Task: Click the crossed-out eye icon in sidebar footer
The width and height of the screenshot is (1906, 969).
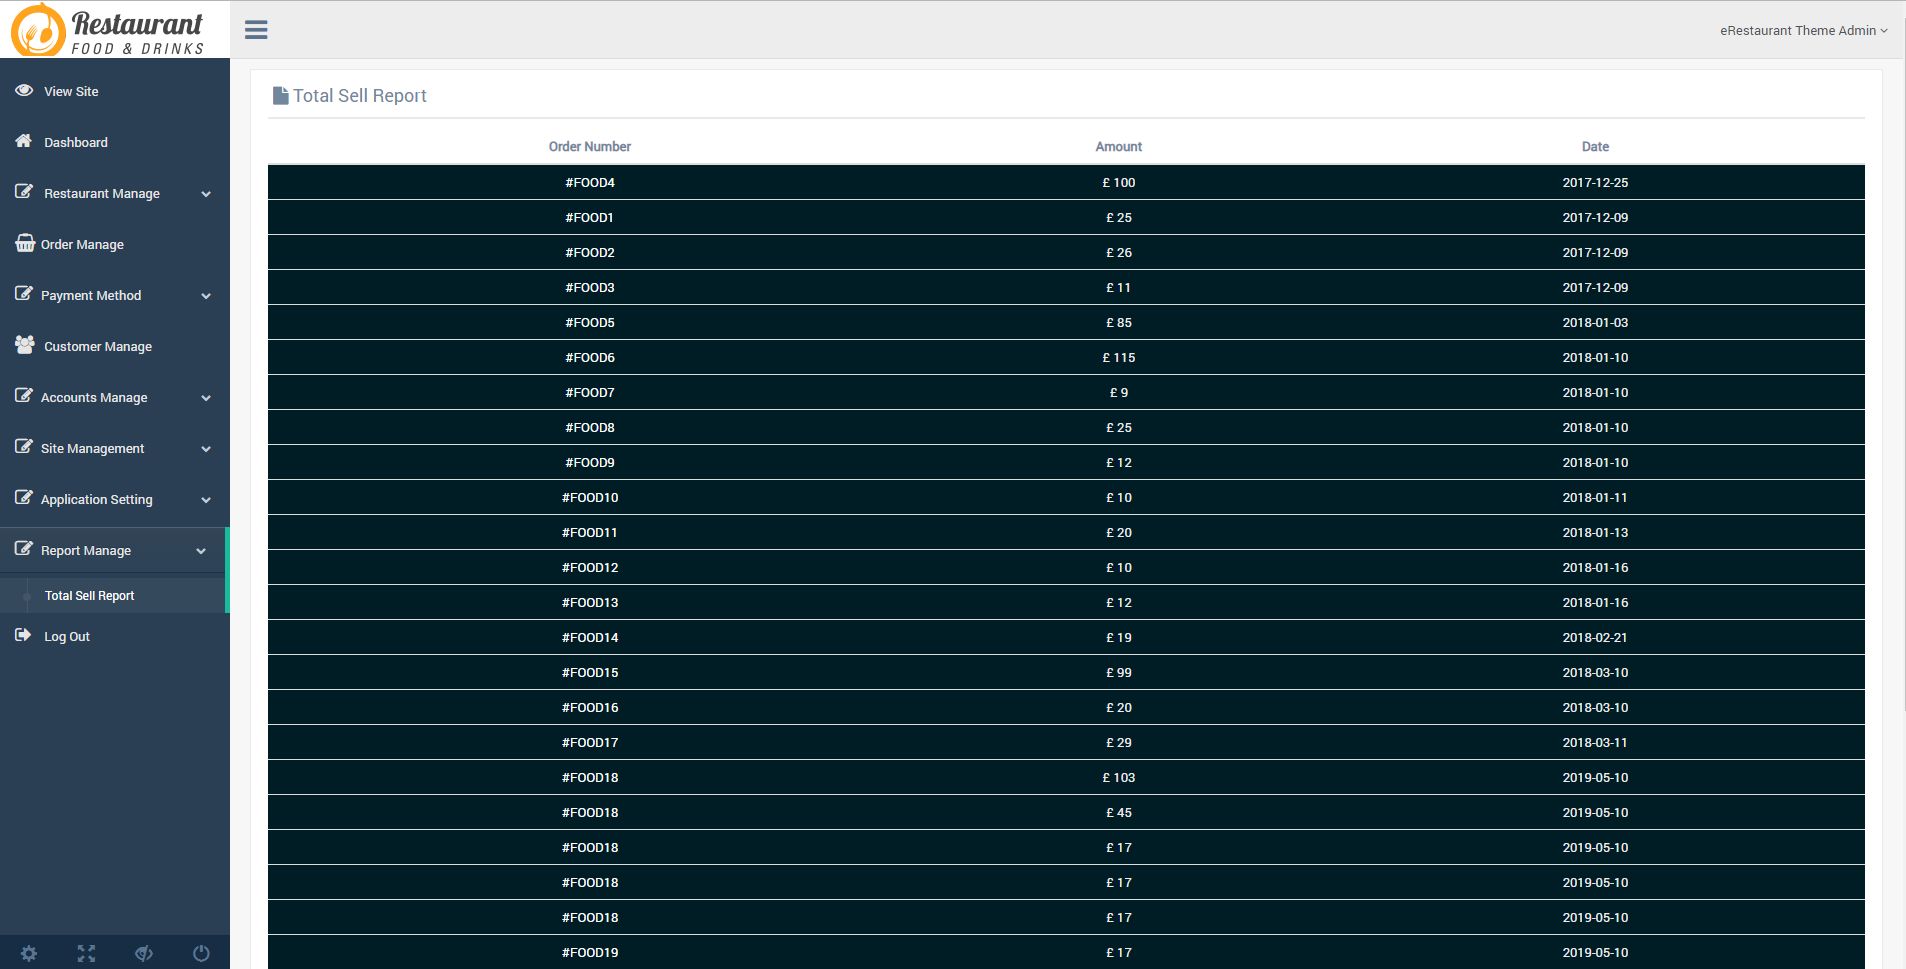Action: 144,953
